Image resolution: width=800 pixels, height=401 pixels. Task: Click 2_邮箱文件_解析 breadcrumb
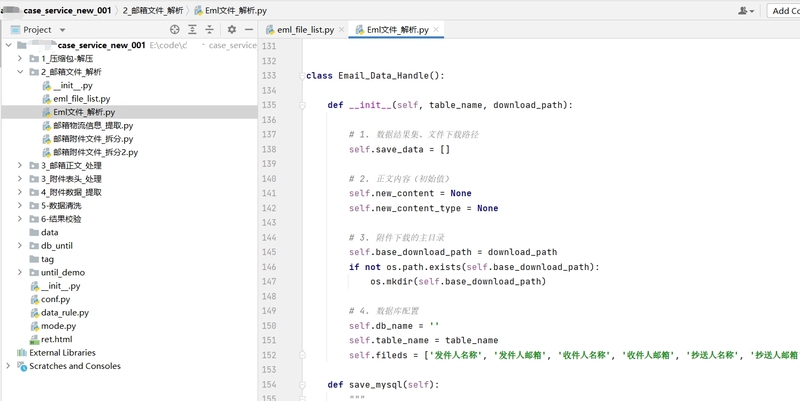(x=154, y=10)
